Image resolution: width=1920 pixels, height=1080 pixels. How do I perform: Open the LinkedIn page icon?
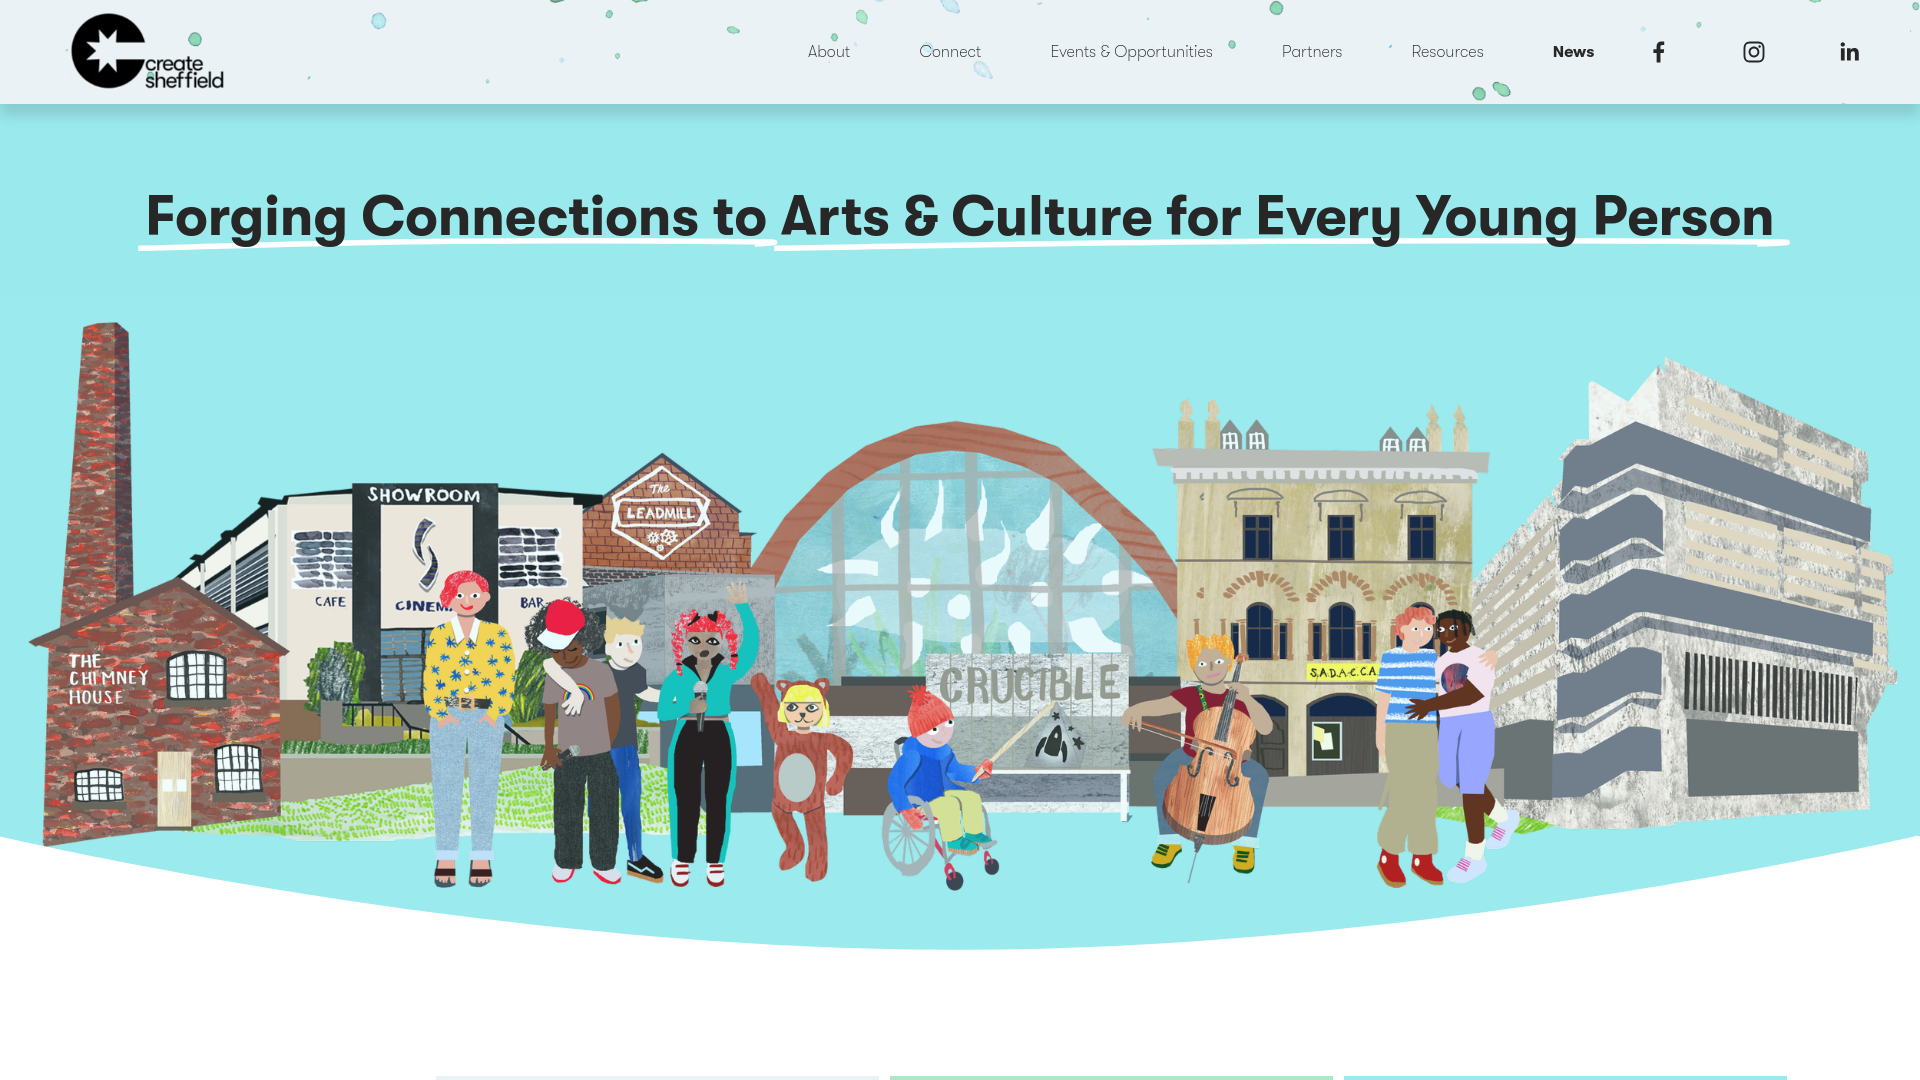tap(1849, 52)
